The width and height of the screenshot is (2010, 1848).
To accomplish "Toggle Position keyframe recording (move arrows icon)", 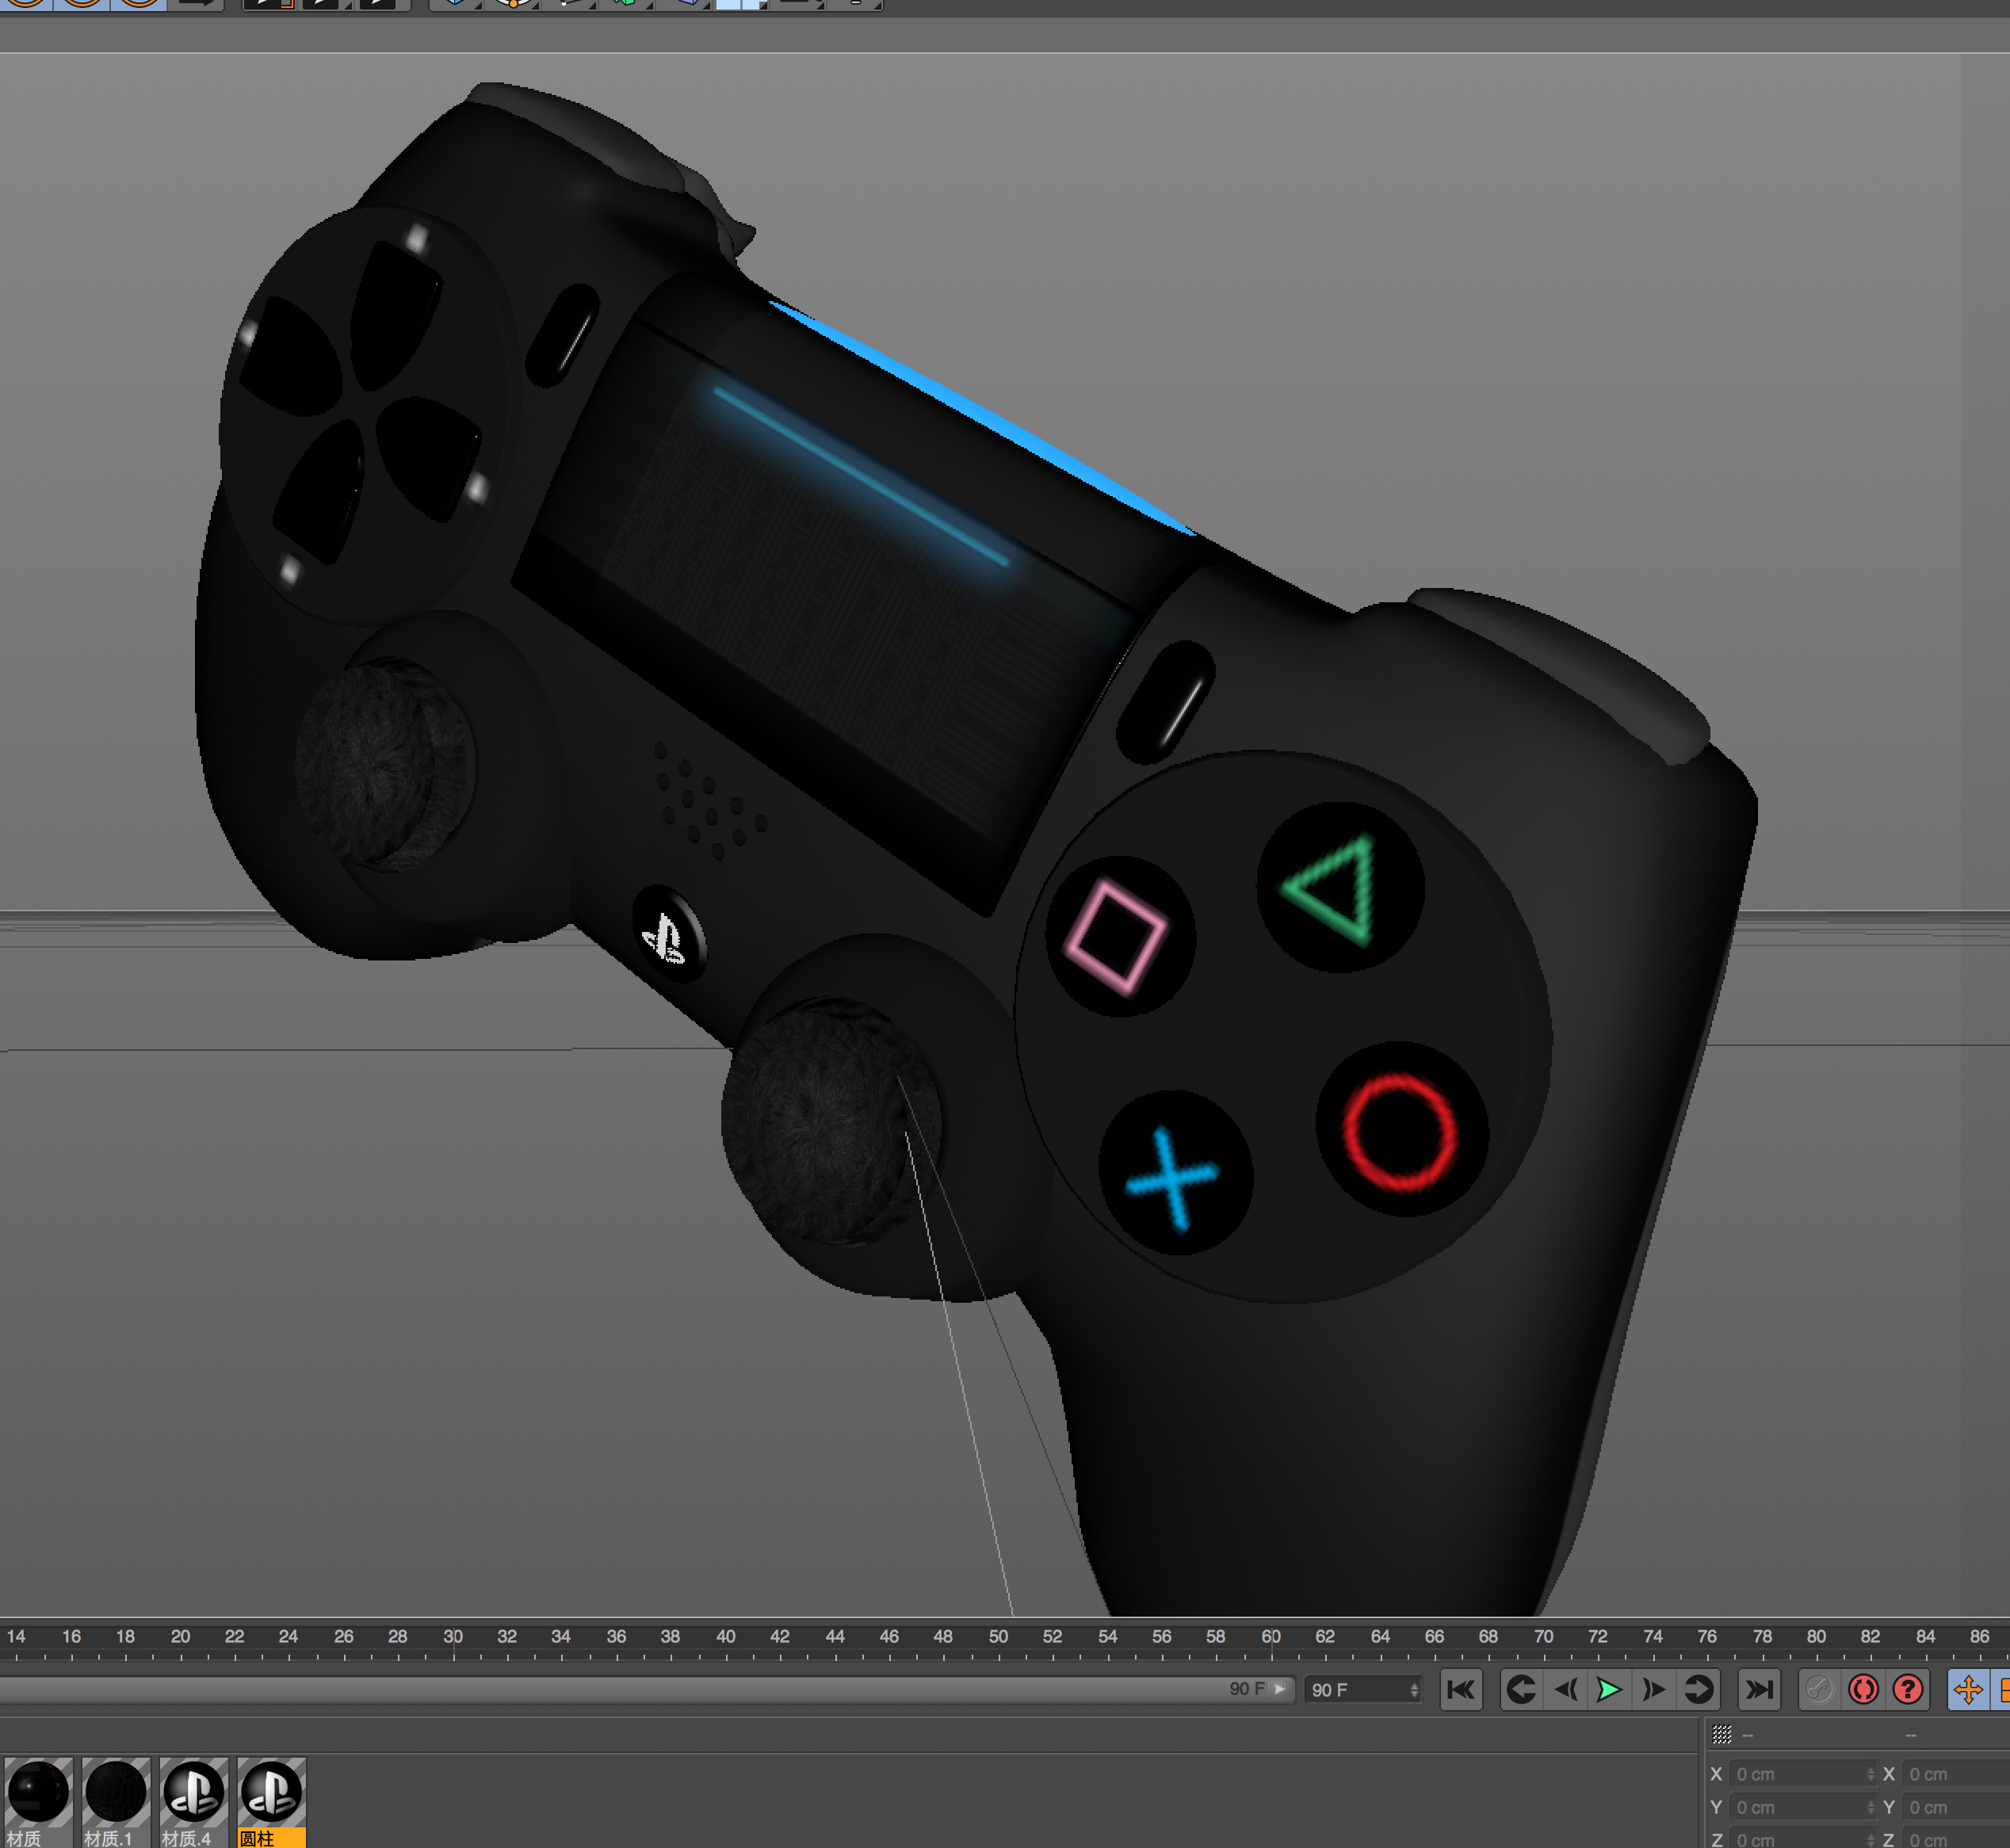I will 1968,1689.
